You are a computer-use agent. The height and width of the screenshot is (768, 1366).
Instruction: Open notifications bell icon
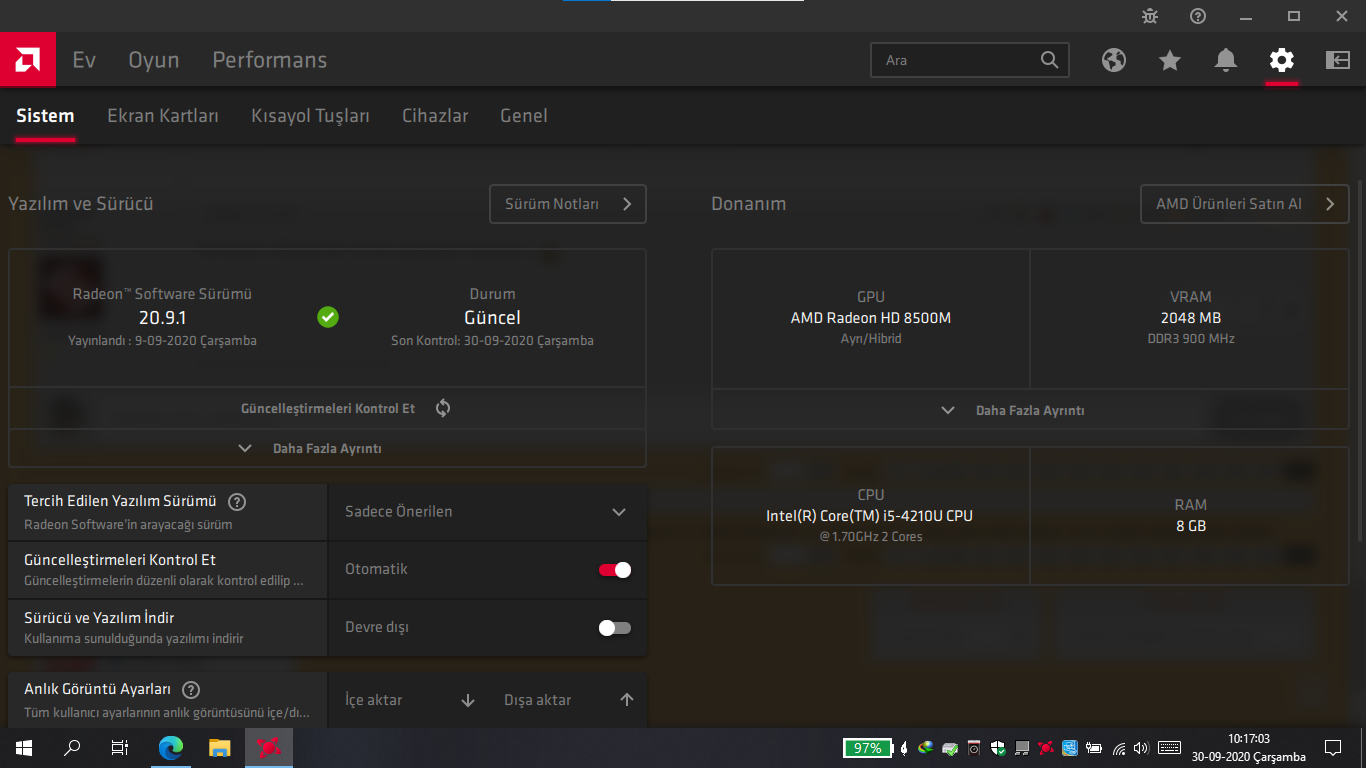(x=1226, y=60)
